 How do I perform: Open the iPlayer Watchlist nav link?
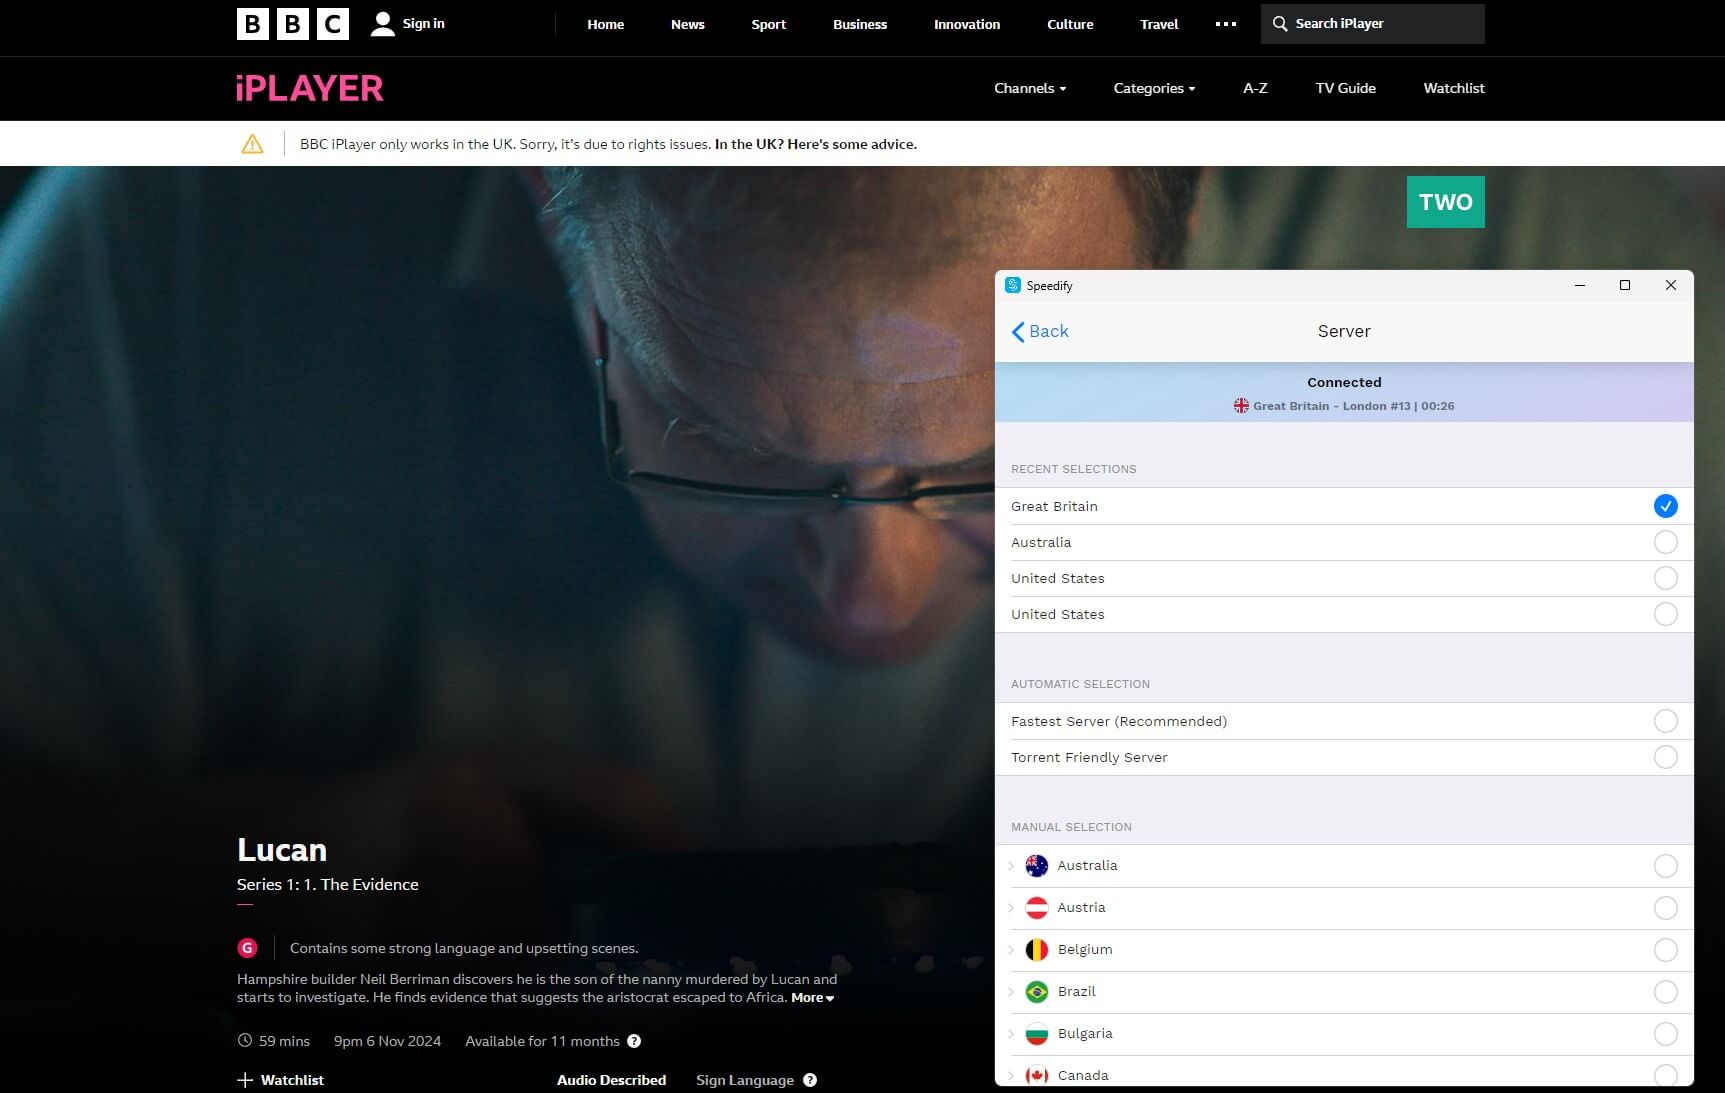coord(1454,88)
